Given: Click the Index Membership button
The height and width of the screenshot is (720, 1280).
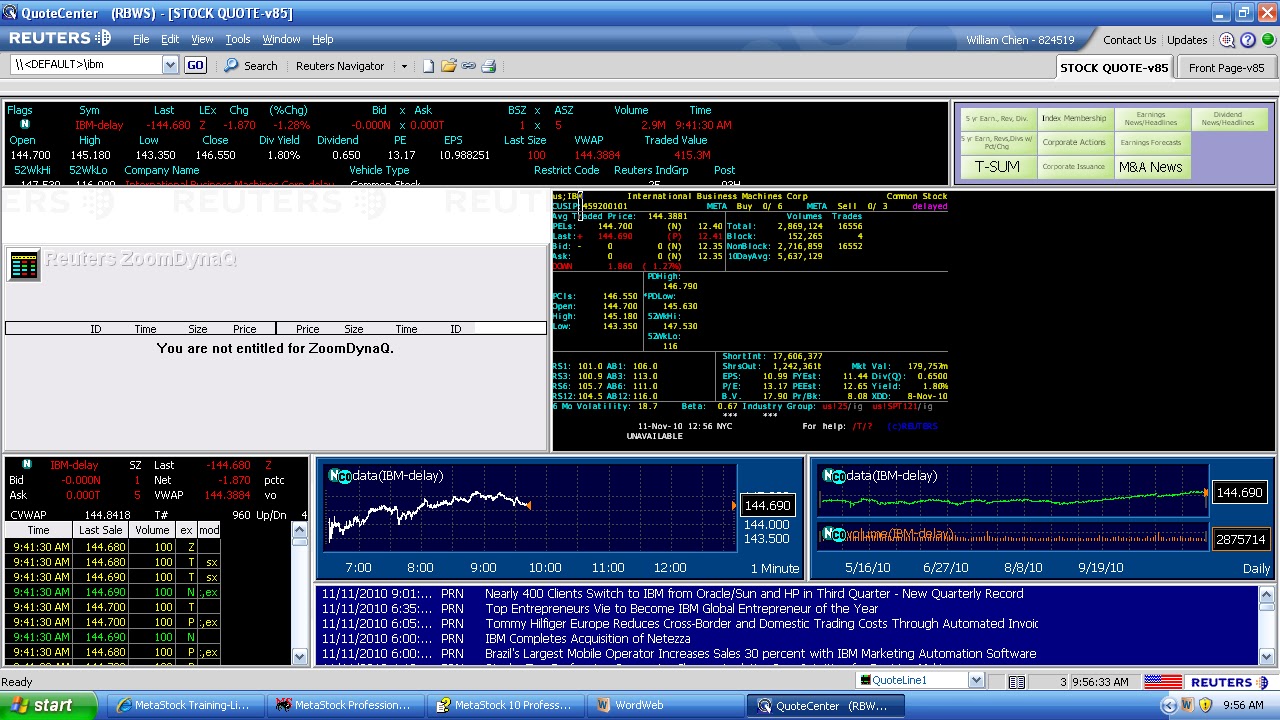Looking at the screenshot, I should coord(1074,118).
